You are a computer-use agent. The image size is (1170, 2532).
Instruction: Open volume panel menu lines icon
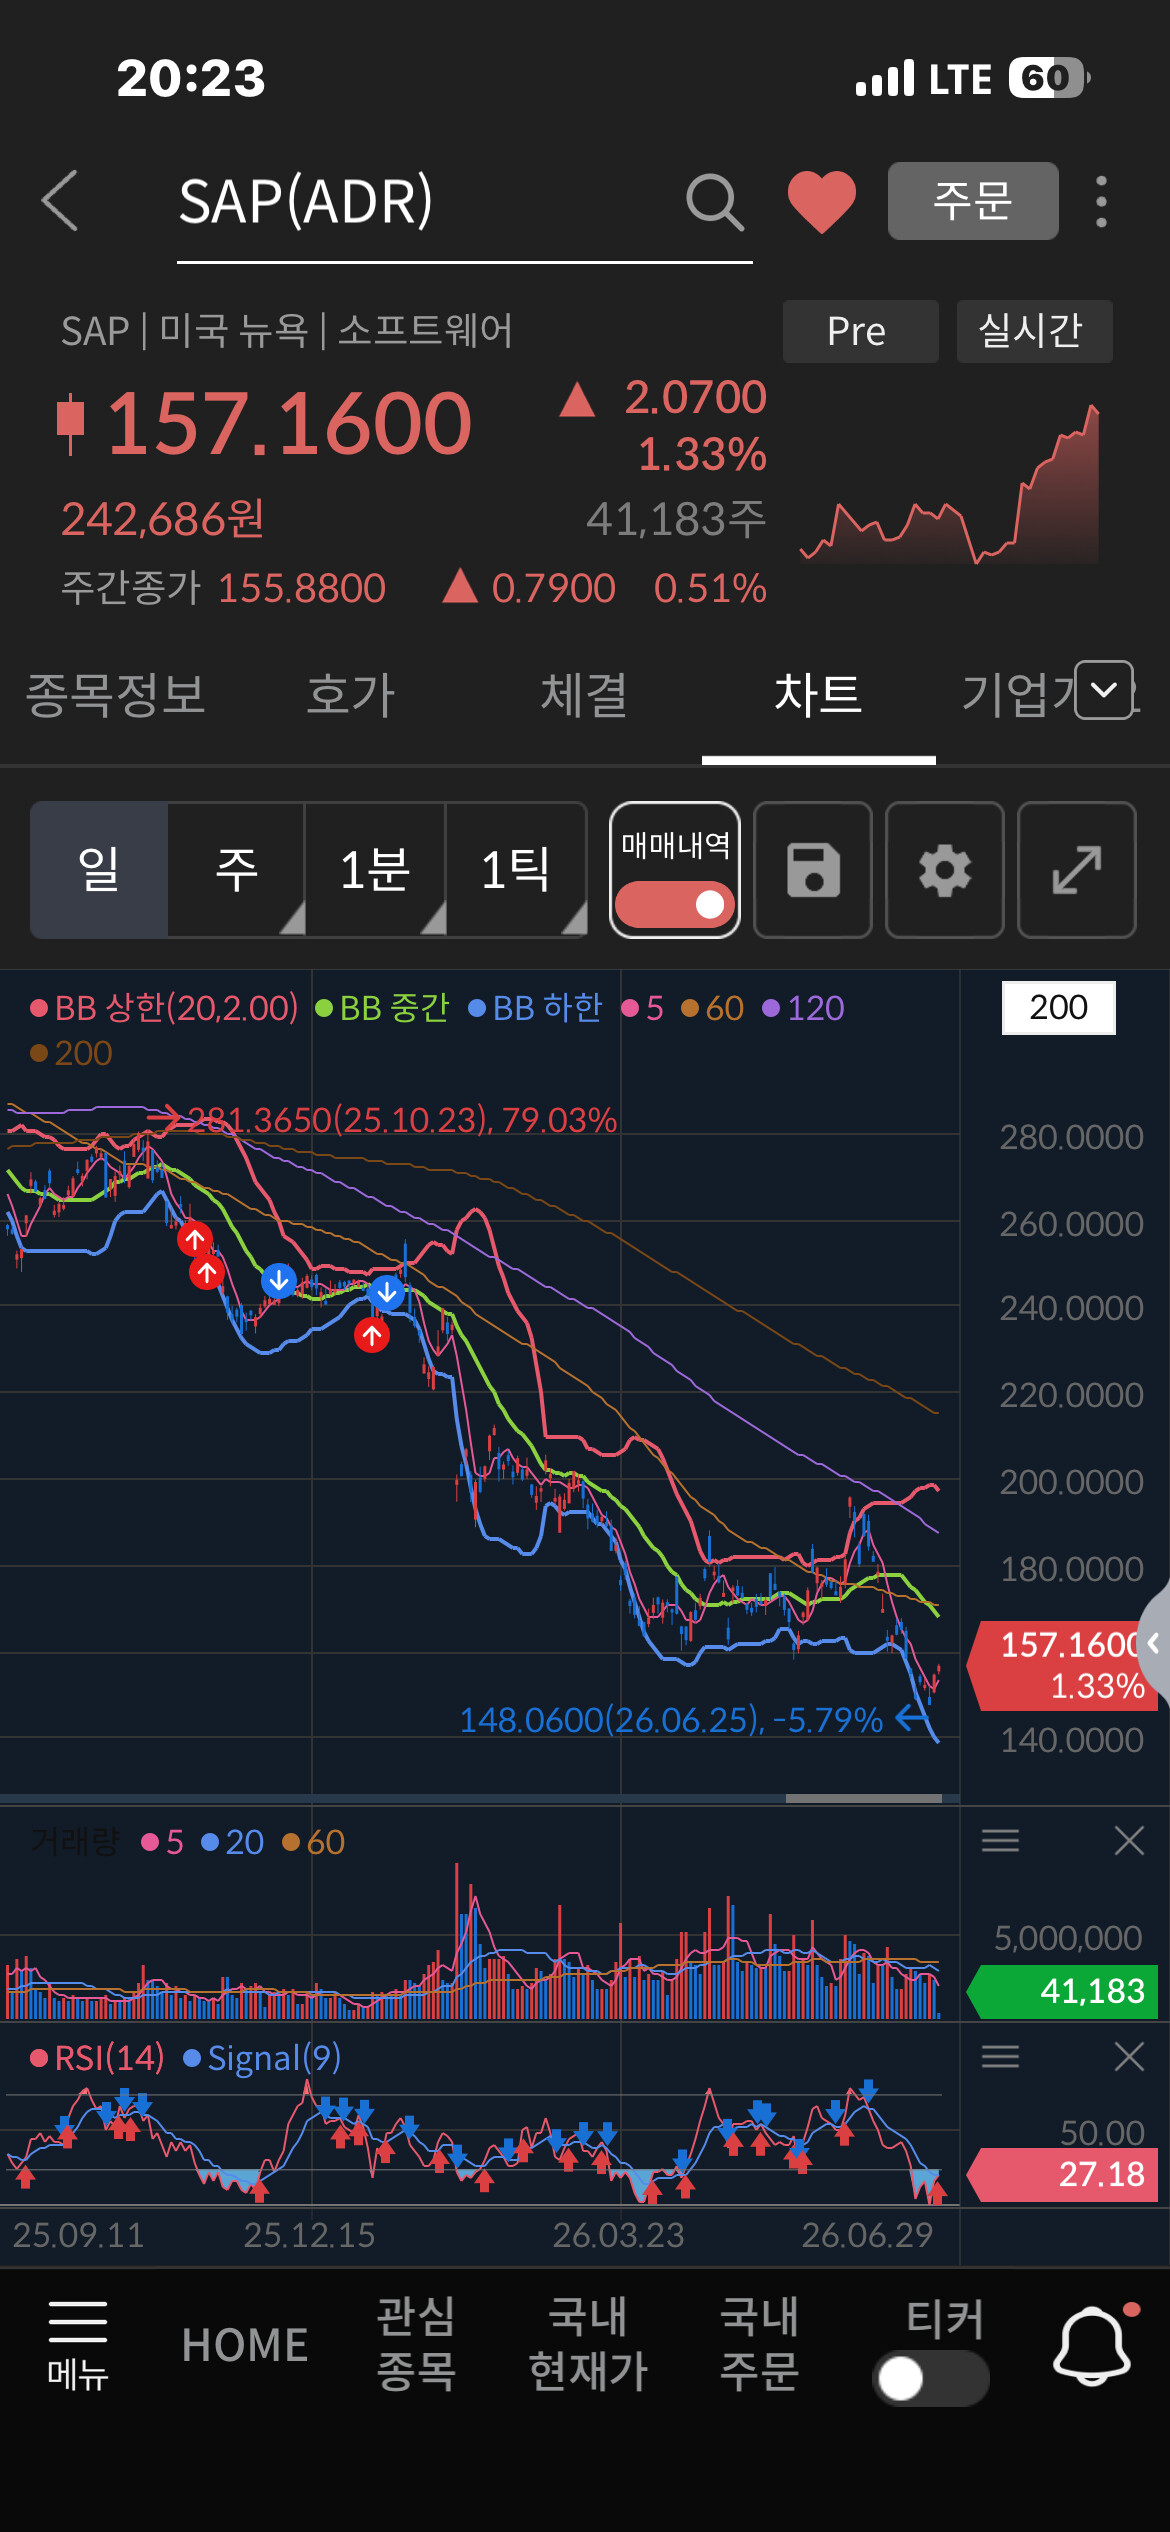pyautogui.click(x=1000, y=1840)
